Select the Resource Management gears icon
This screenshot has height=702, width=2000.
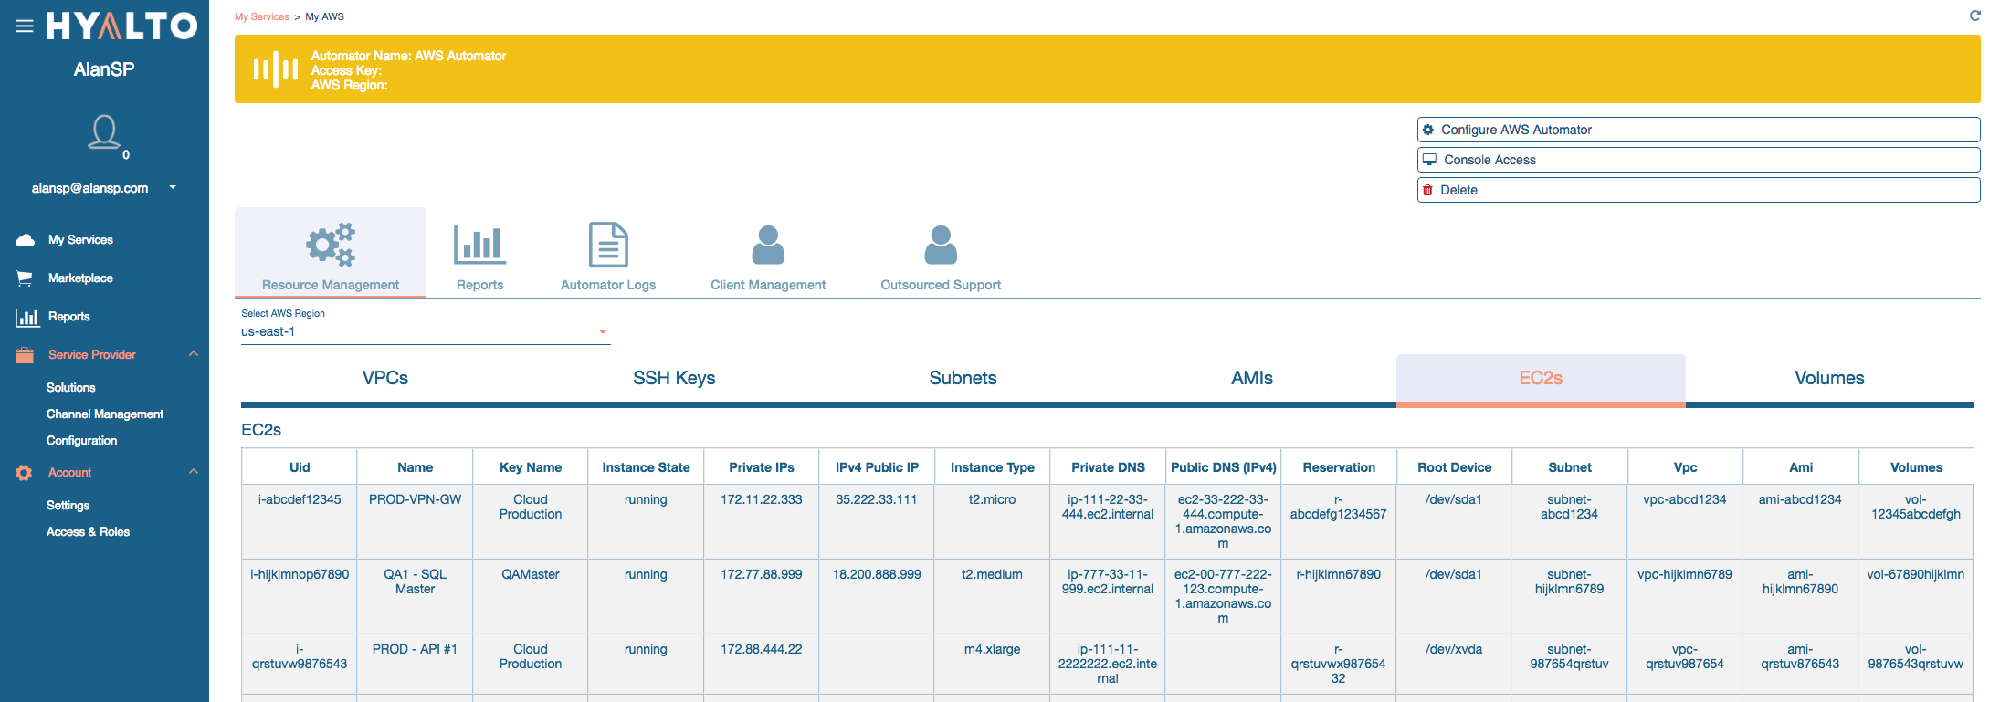(x=331, y=244)
